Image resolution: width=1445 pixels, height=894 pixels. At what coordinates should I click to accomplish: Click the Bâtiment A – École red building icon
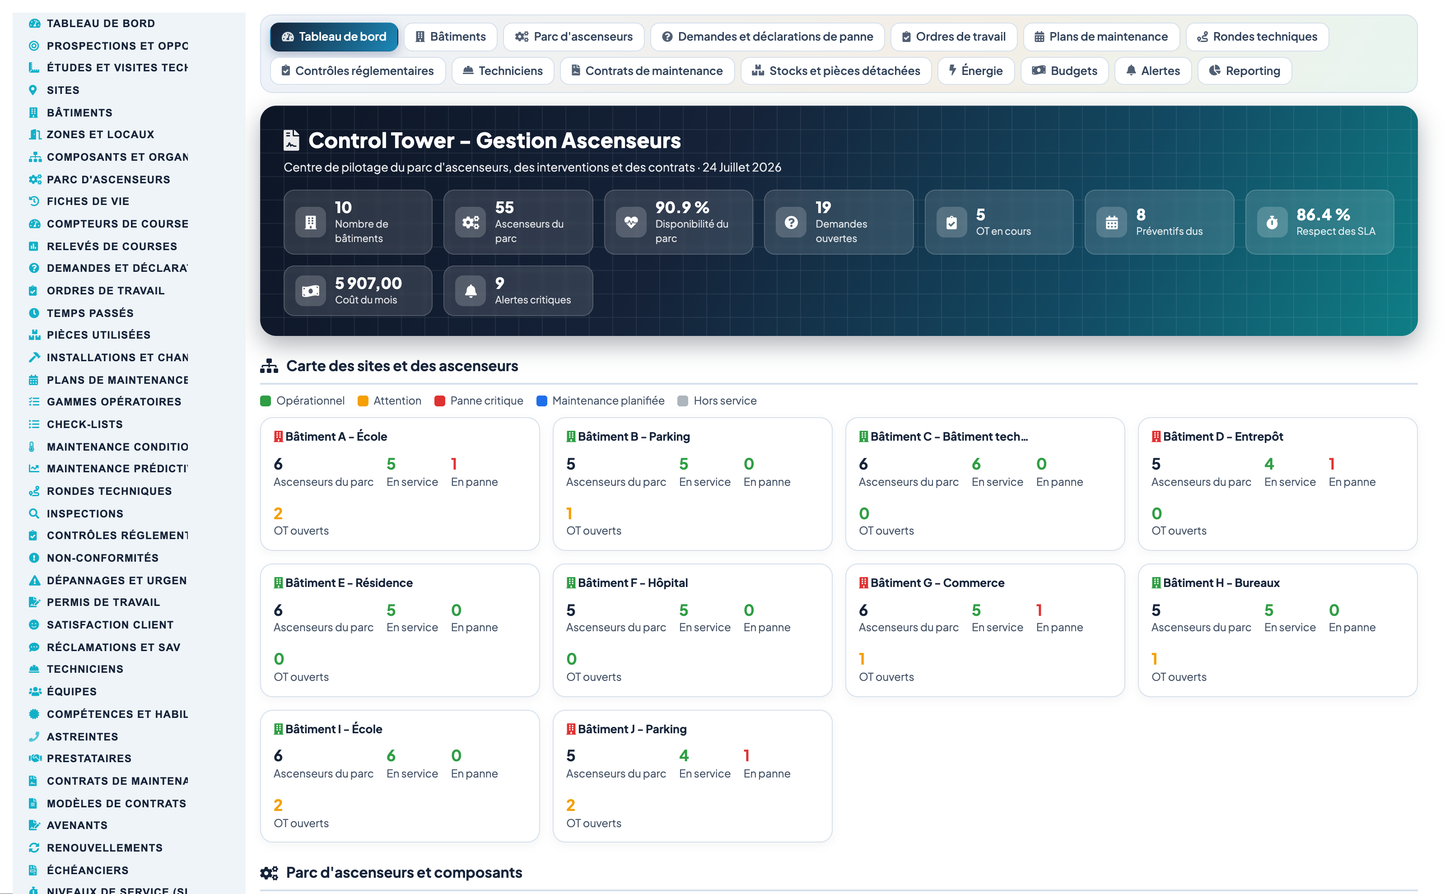point(278,436)
